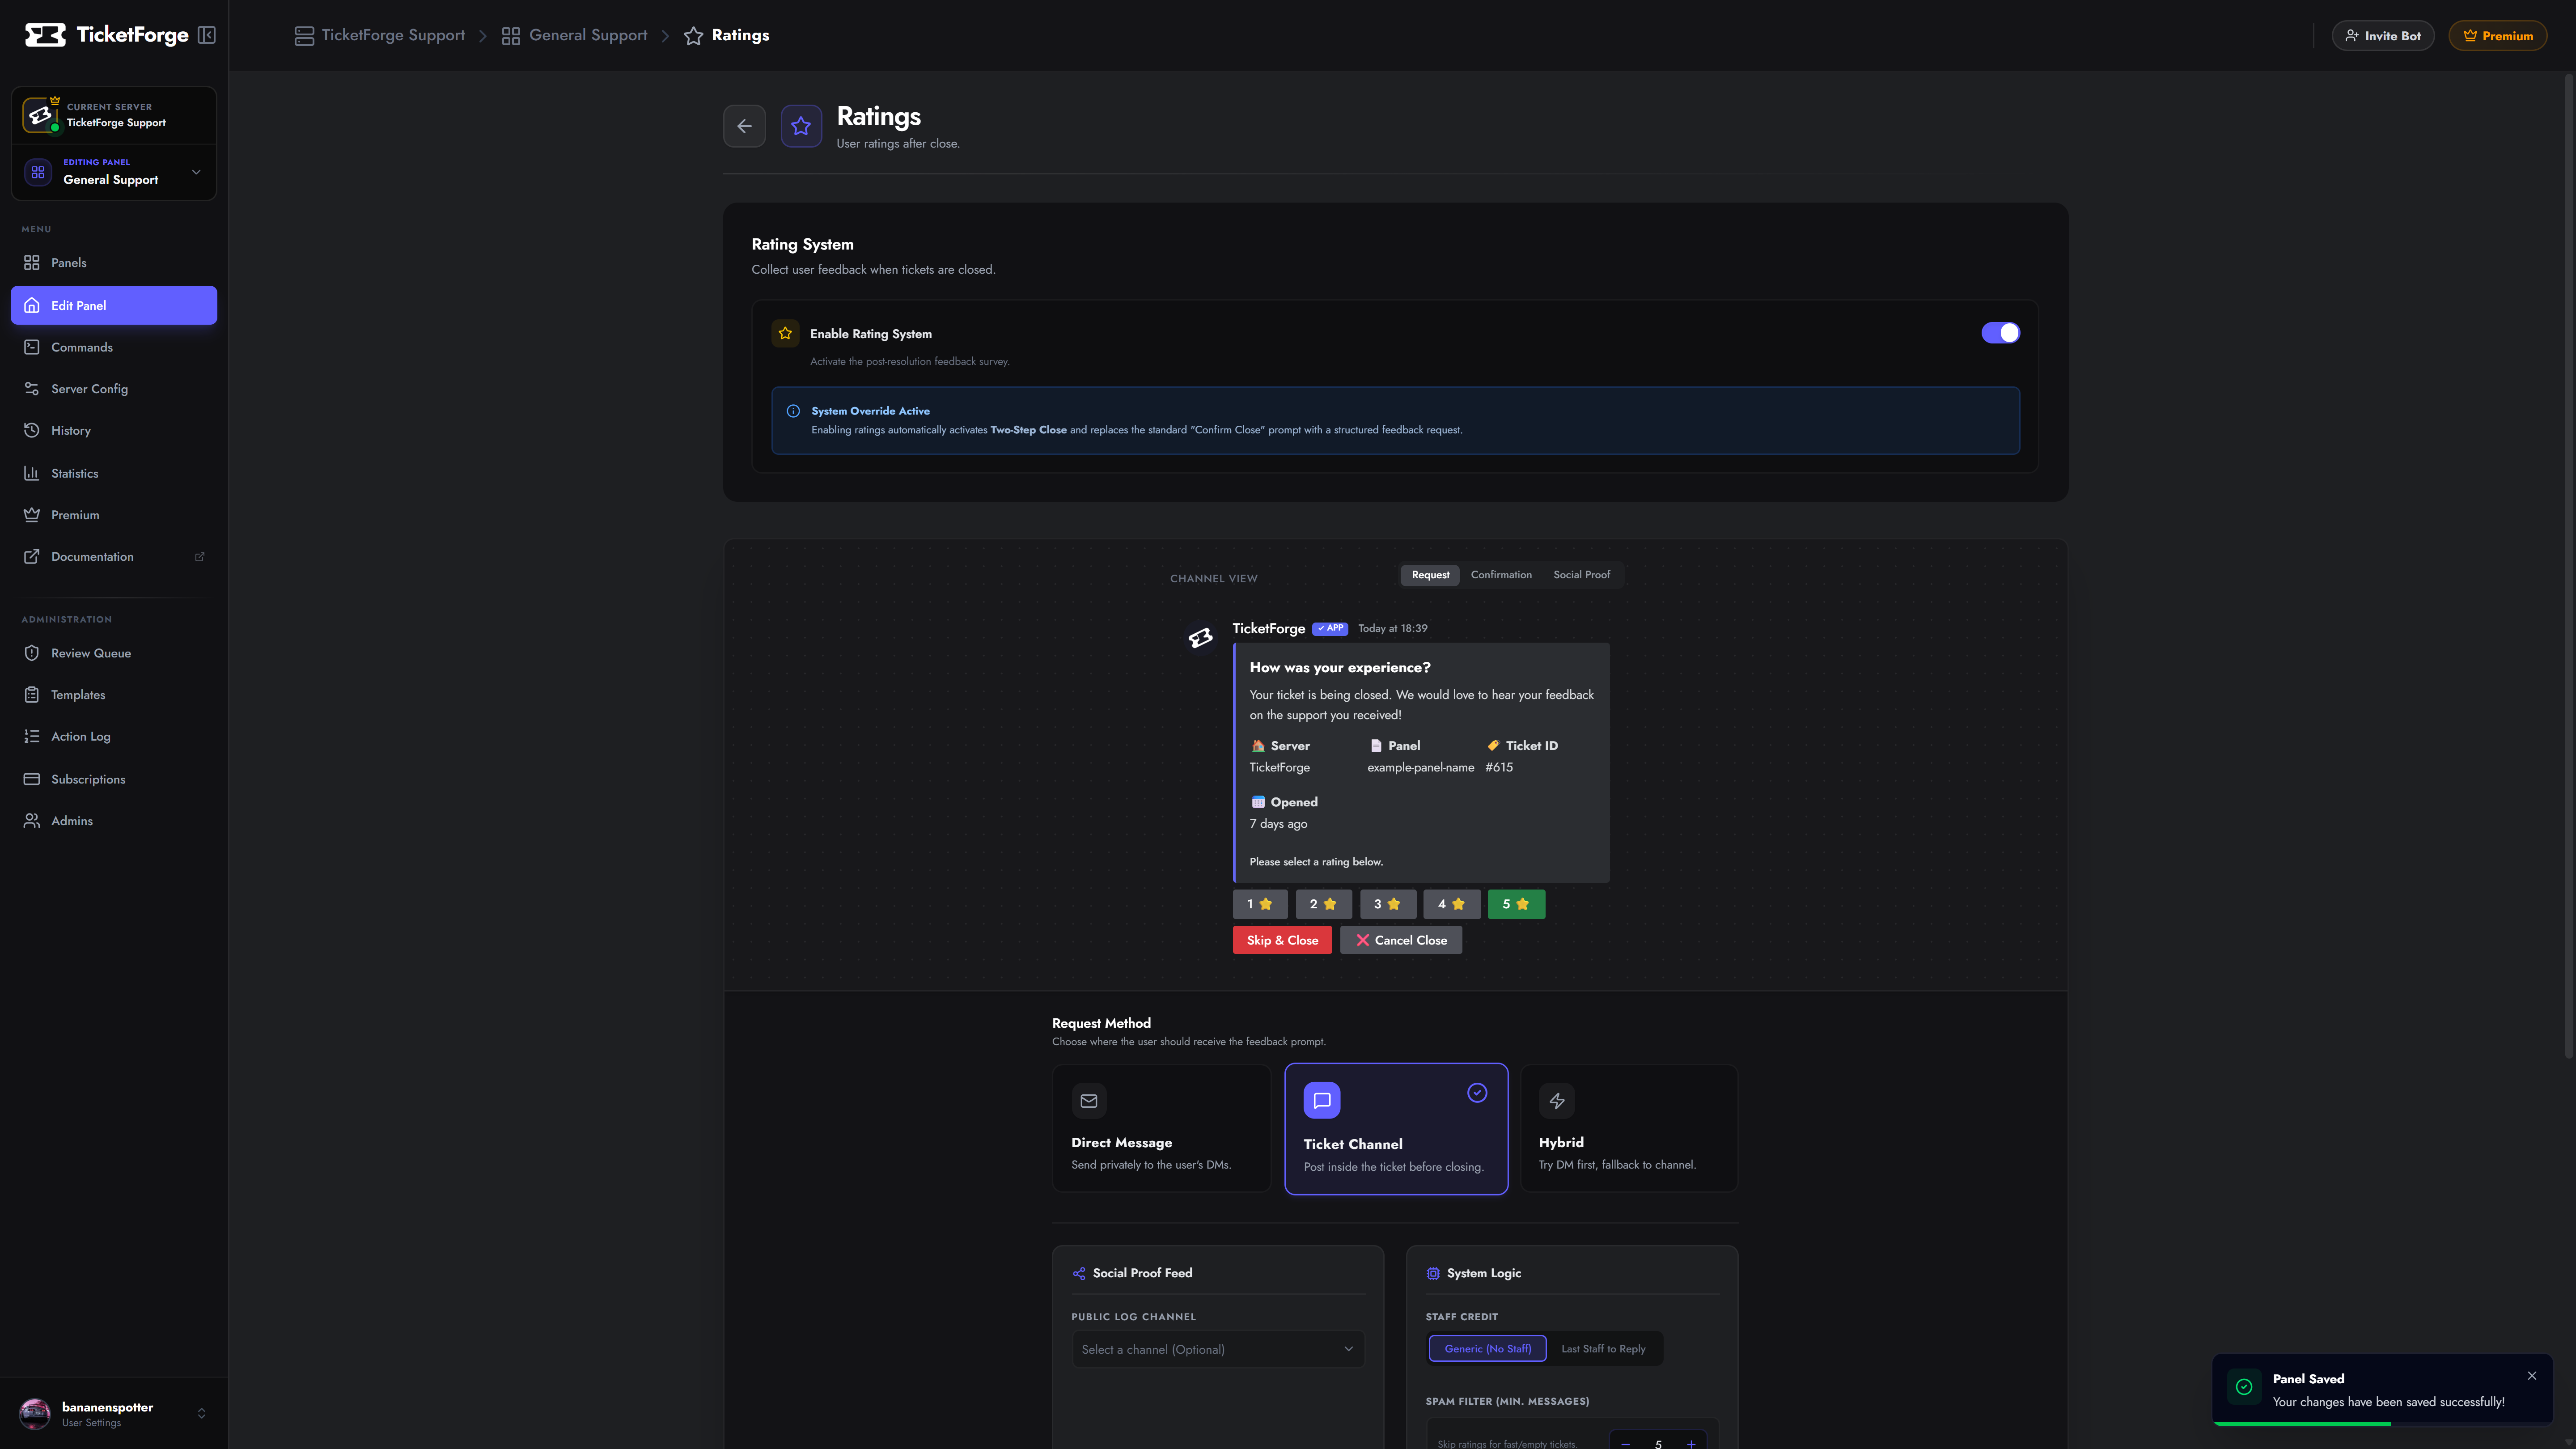This screenshot has height=1449, width=2576.
Task: Increase the spam filter minimum messages
Action: (x=1691, y=1443)
